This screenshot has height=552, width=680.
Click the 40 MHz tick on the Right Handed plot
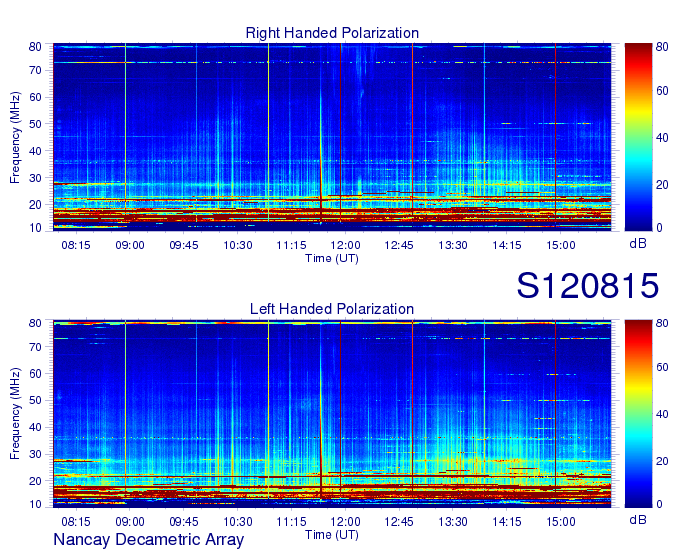(35, 151)
